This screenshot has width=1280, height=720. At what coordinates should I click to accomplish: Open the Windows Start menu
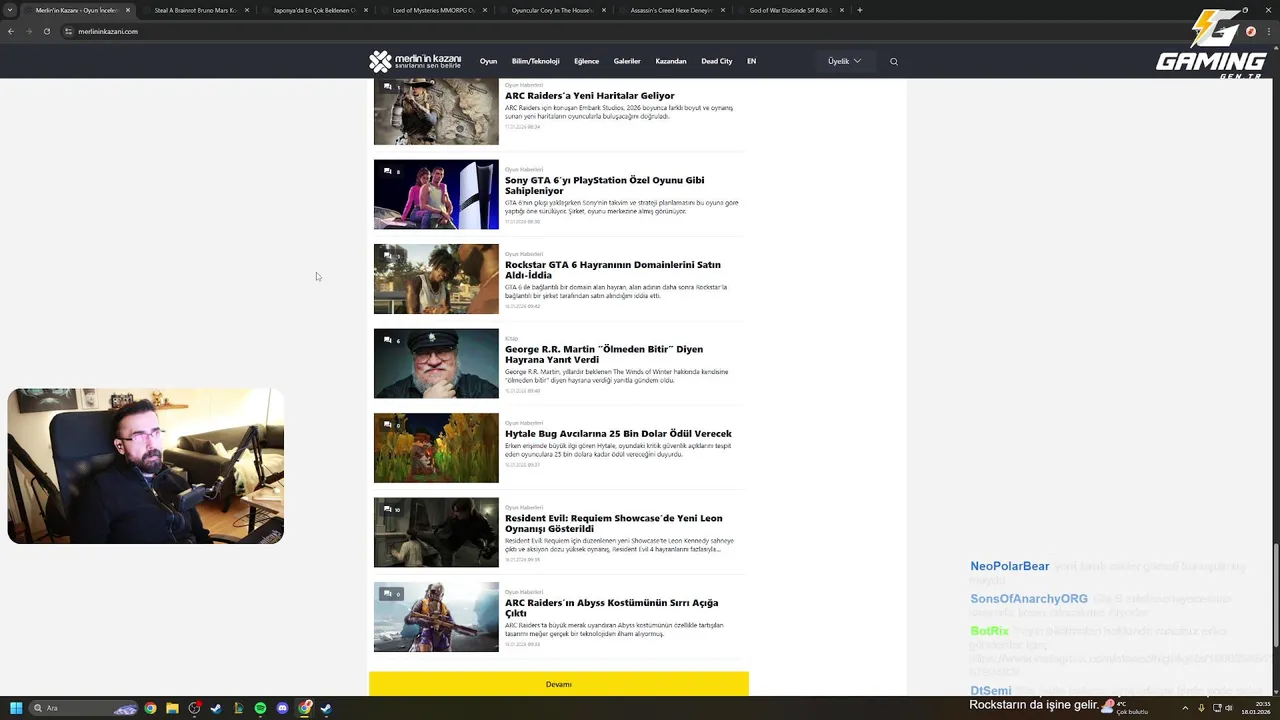(x=16, y=708)
